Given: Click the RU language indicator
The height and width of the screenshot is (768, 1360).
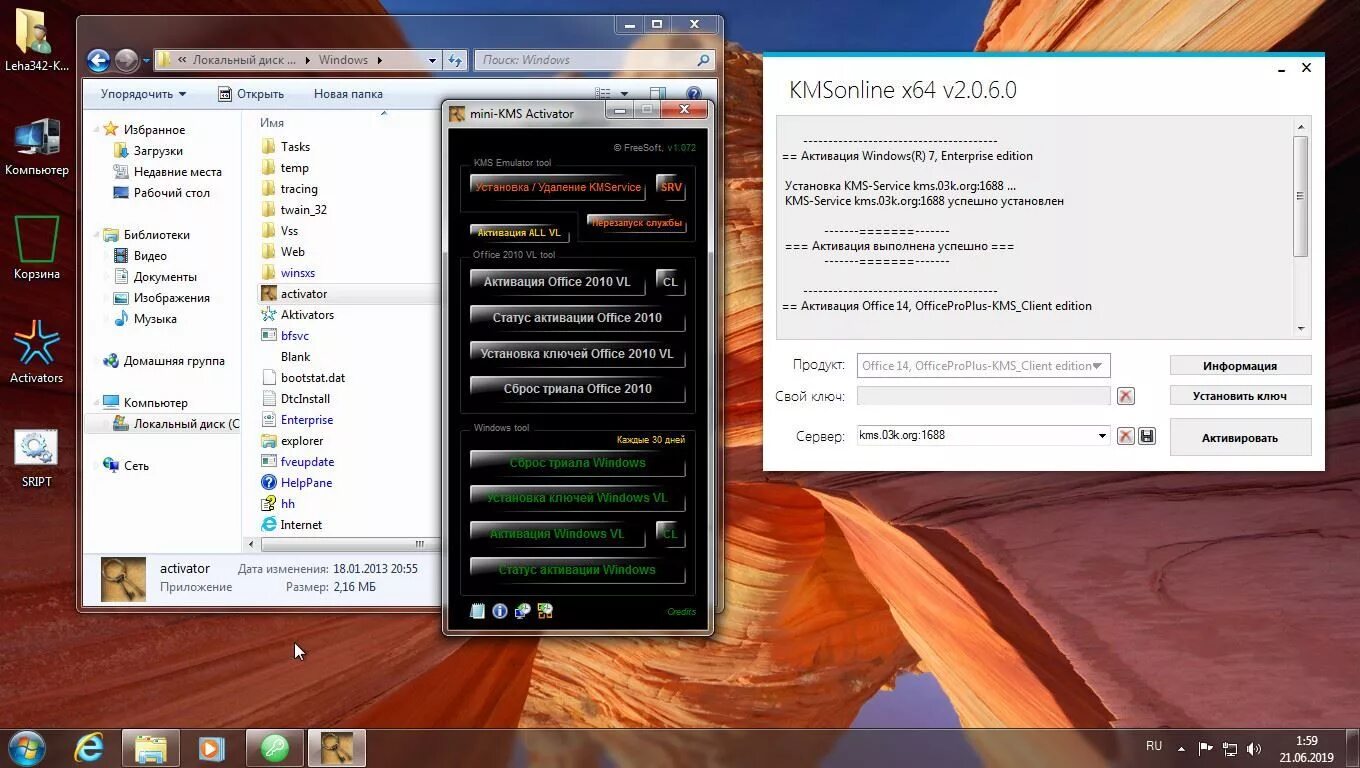Looking at the screenshot, I should pos(1154,746).
